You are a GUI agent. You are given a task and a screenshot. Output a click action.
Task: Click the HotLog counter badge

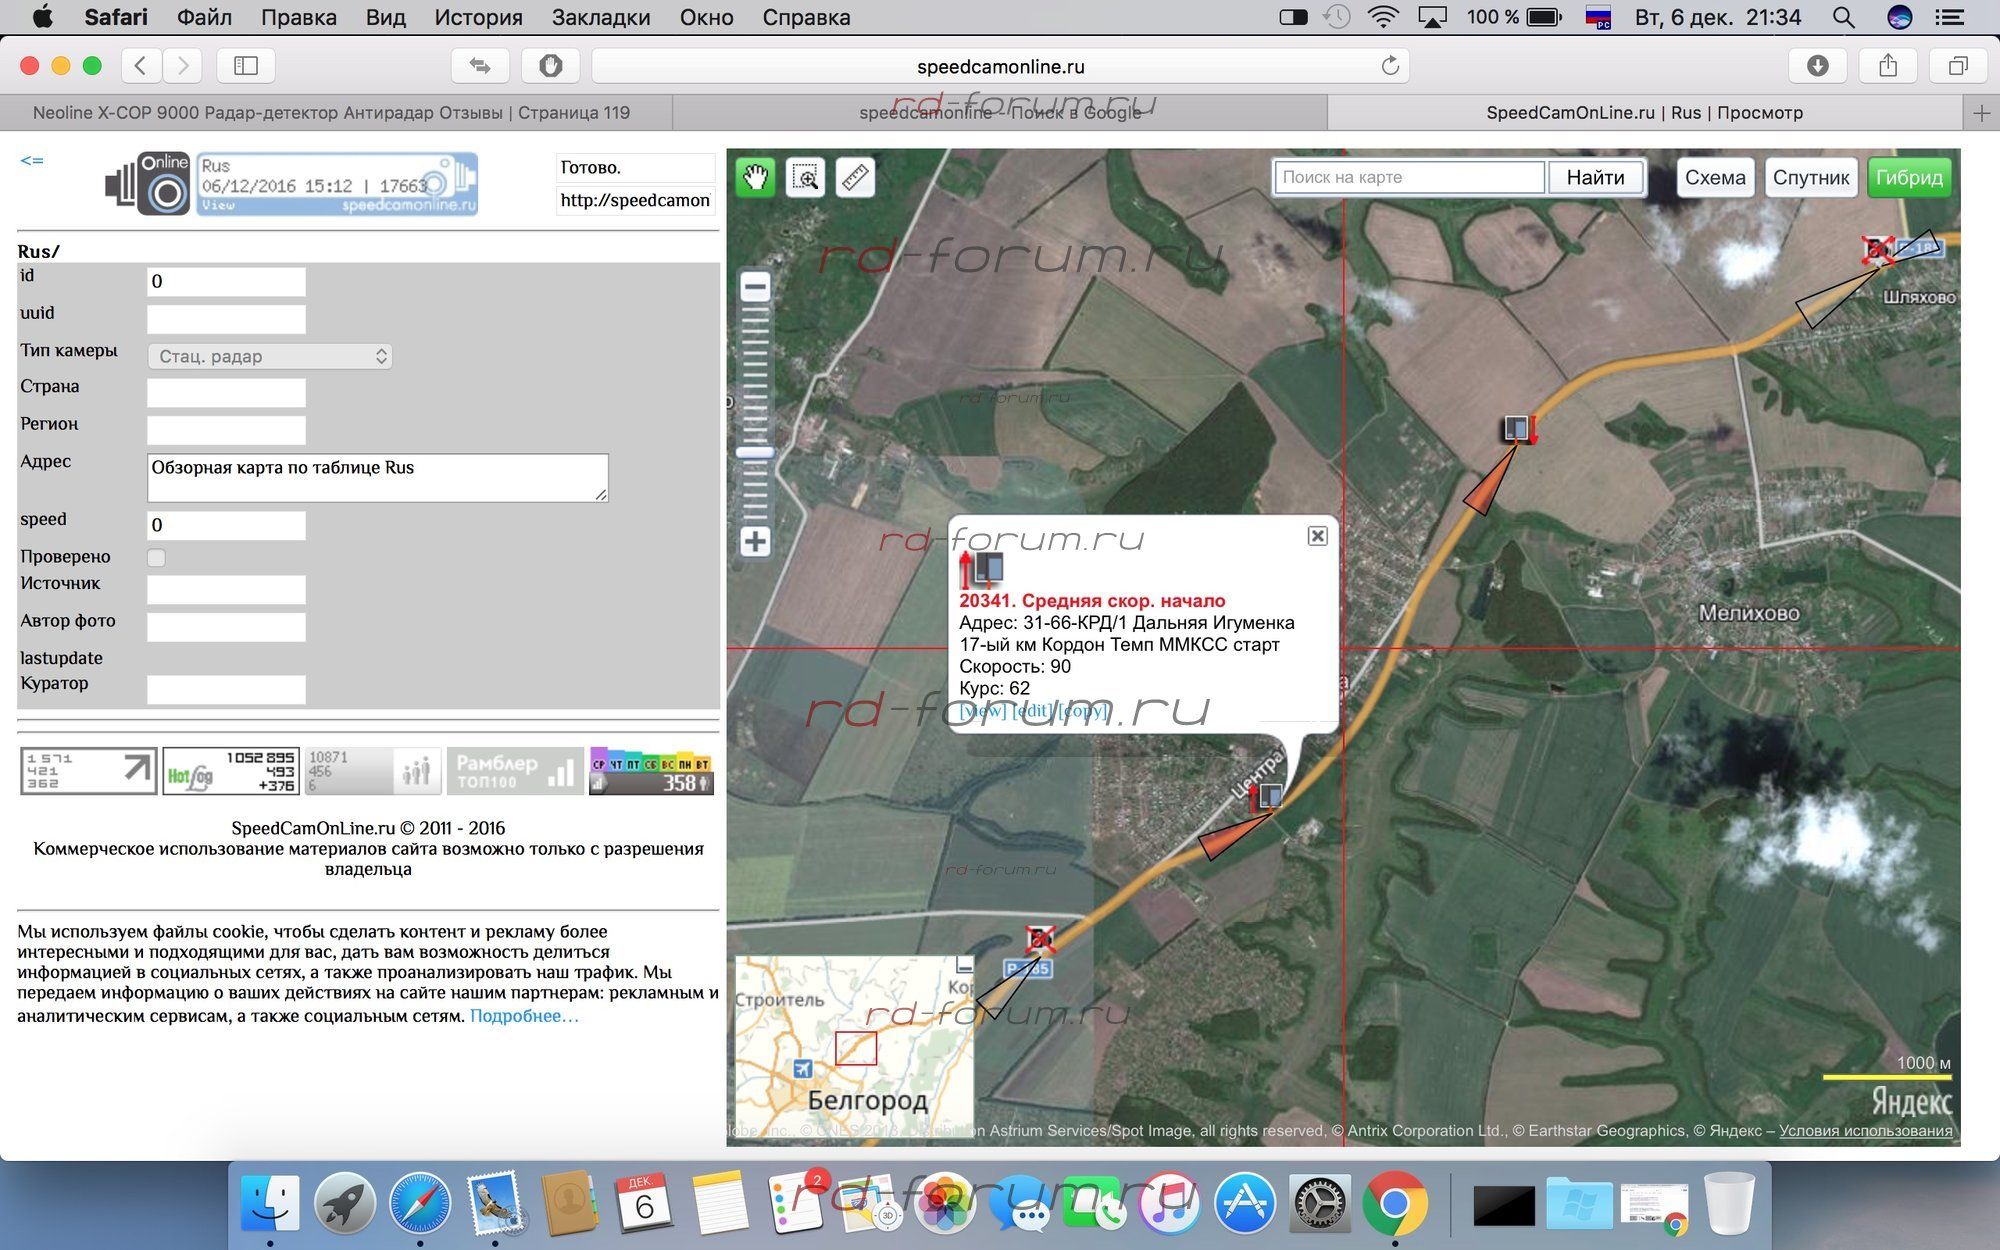click(x=231, y=771)
